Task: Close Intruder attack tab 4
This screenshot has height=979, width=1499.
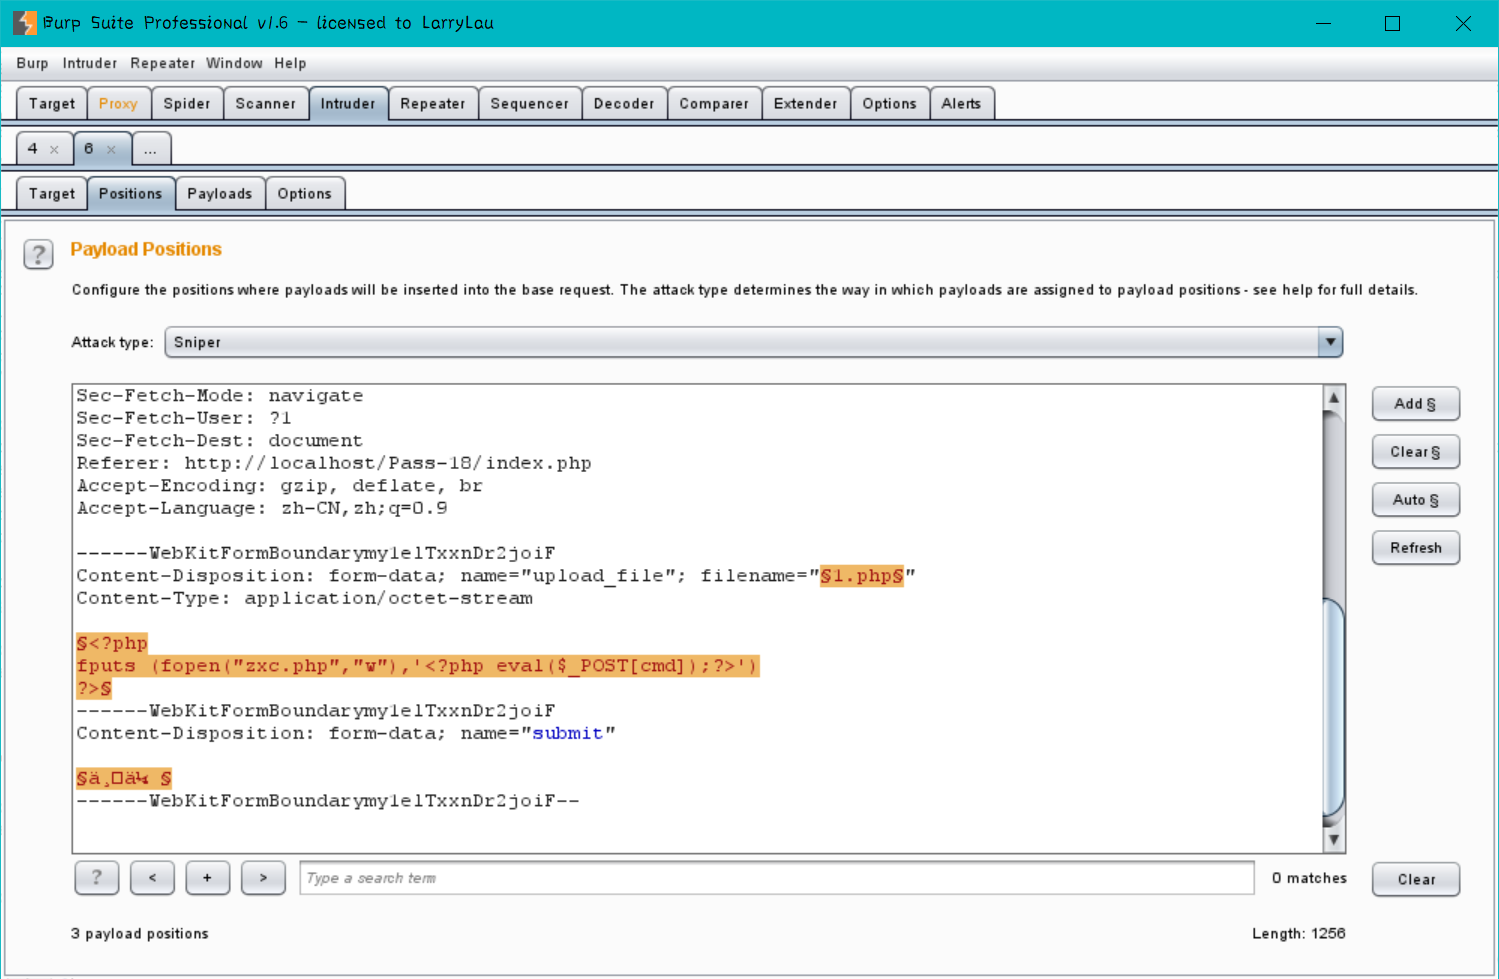Action: coord(54,150)
